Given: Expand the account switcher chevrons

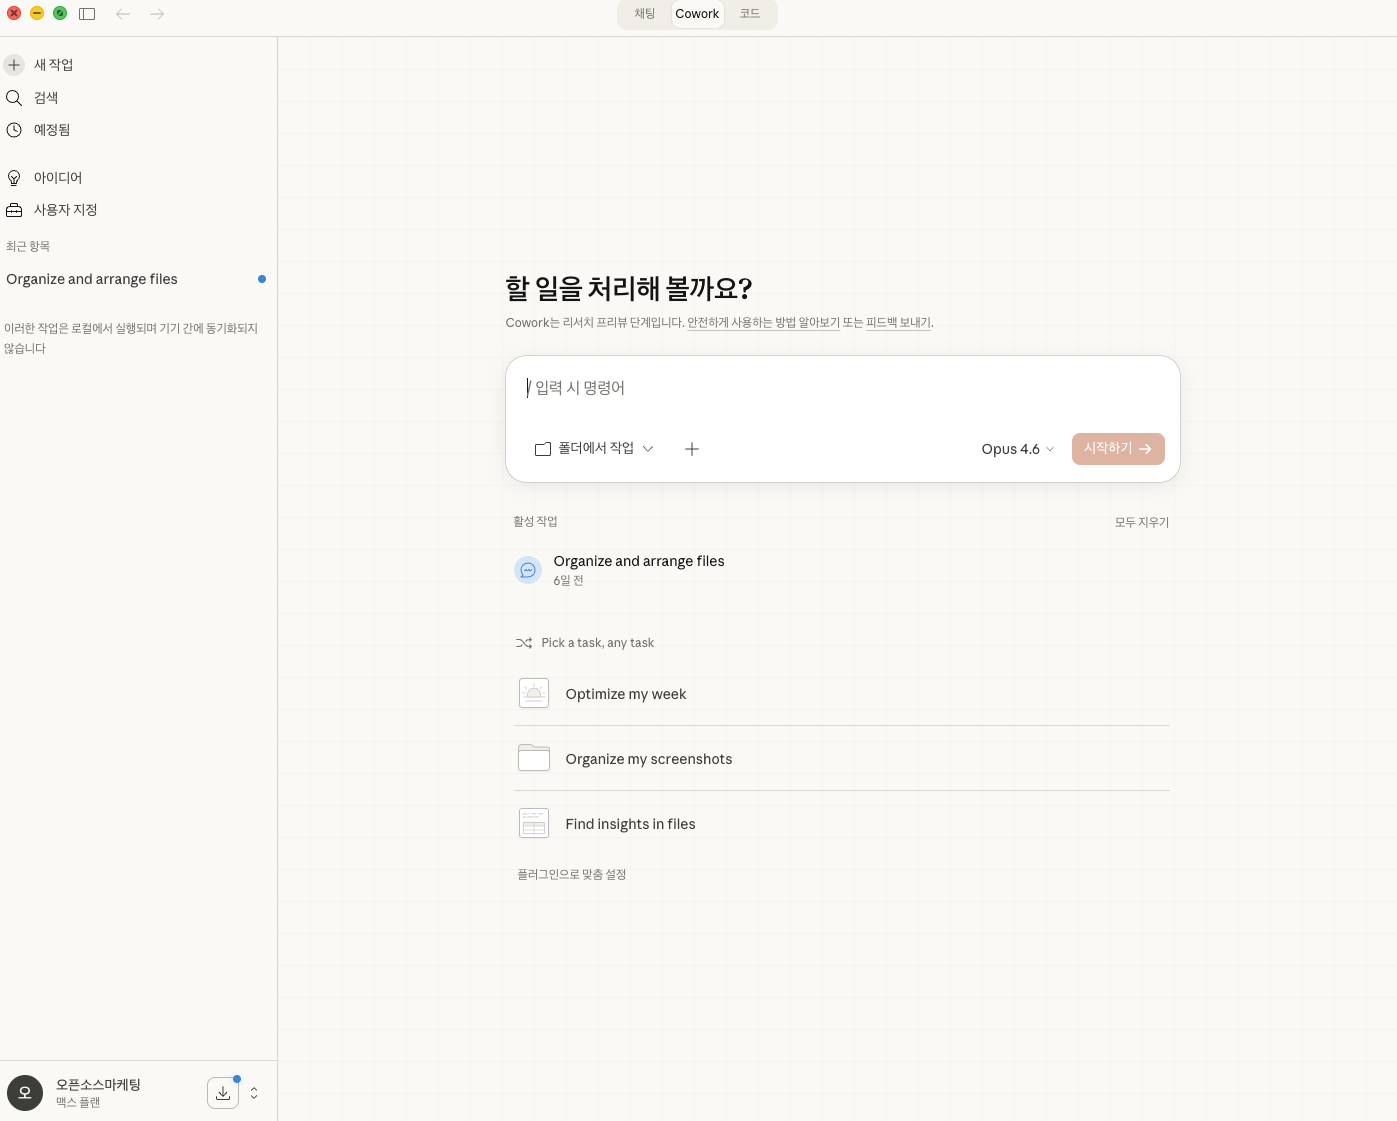Looking at the screenshot, I should click(x=254, y=1093).
